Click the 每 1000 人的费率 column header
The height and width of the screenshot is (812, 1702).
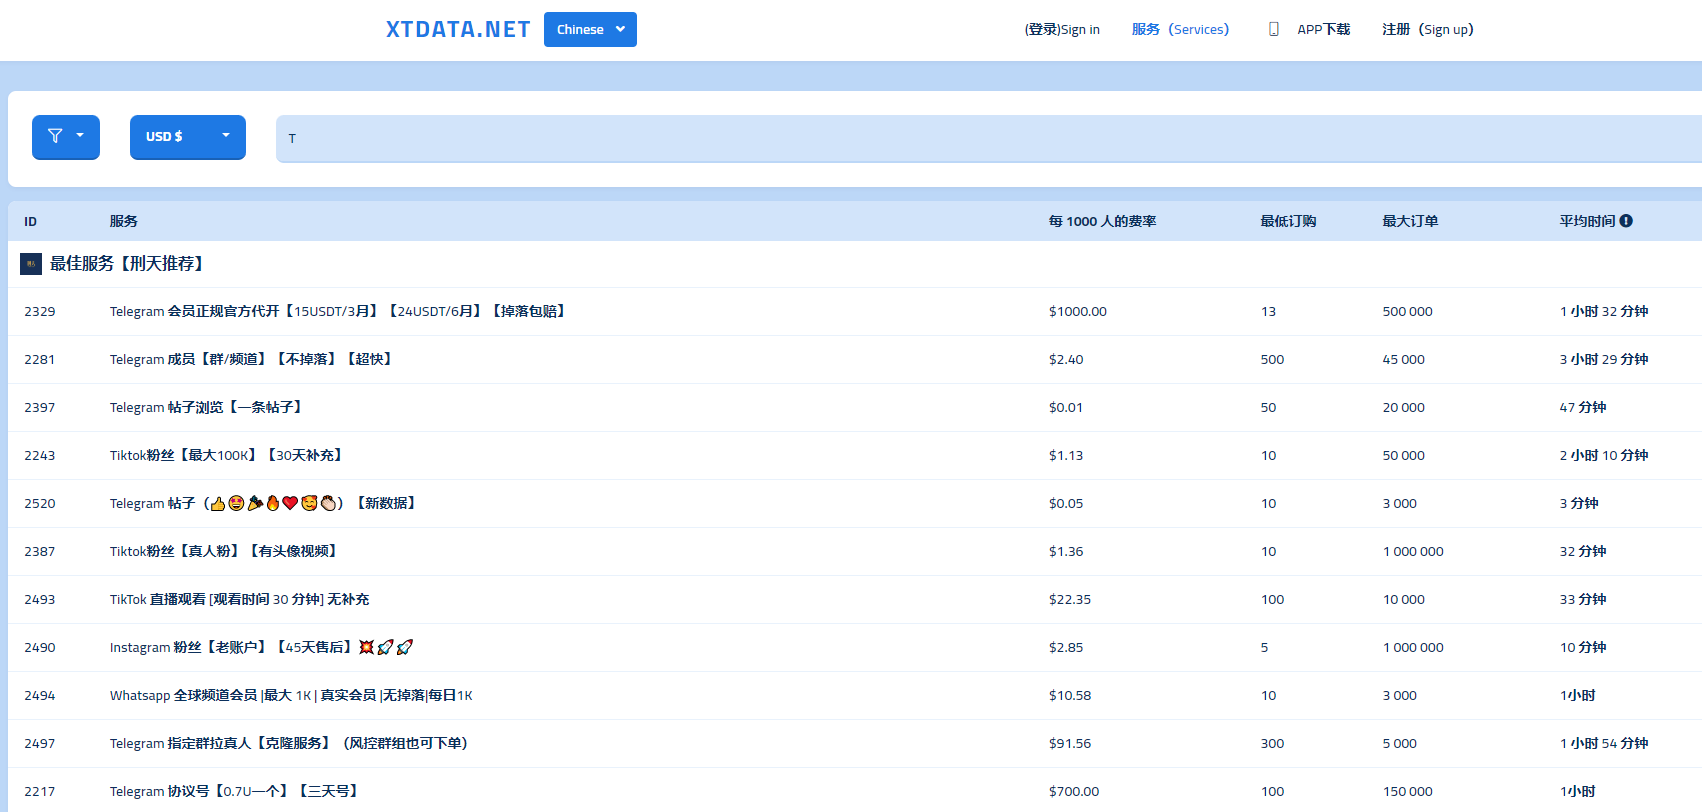coord(1102,221)
